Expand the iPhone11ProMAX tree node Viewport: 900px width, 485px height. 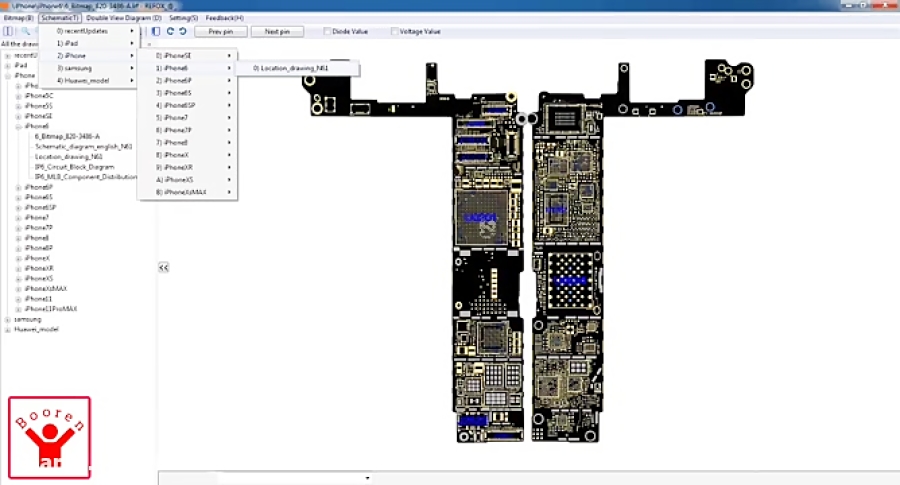18,309
